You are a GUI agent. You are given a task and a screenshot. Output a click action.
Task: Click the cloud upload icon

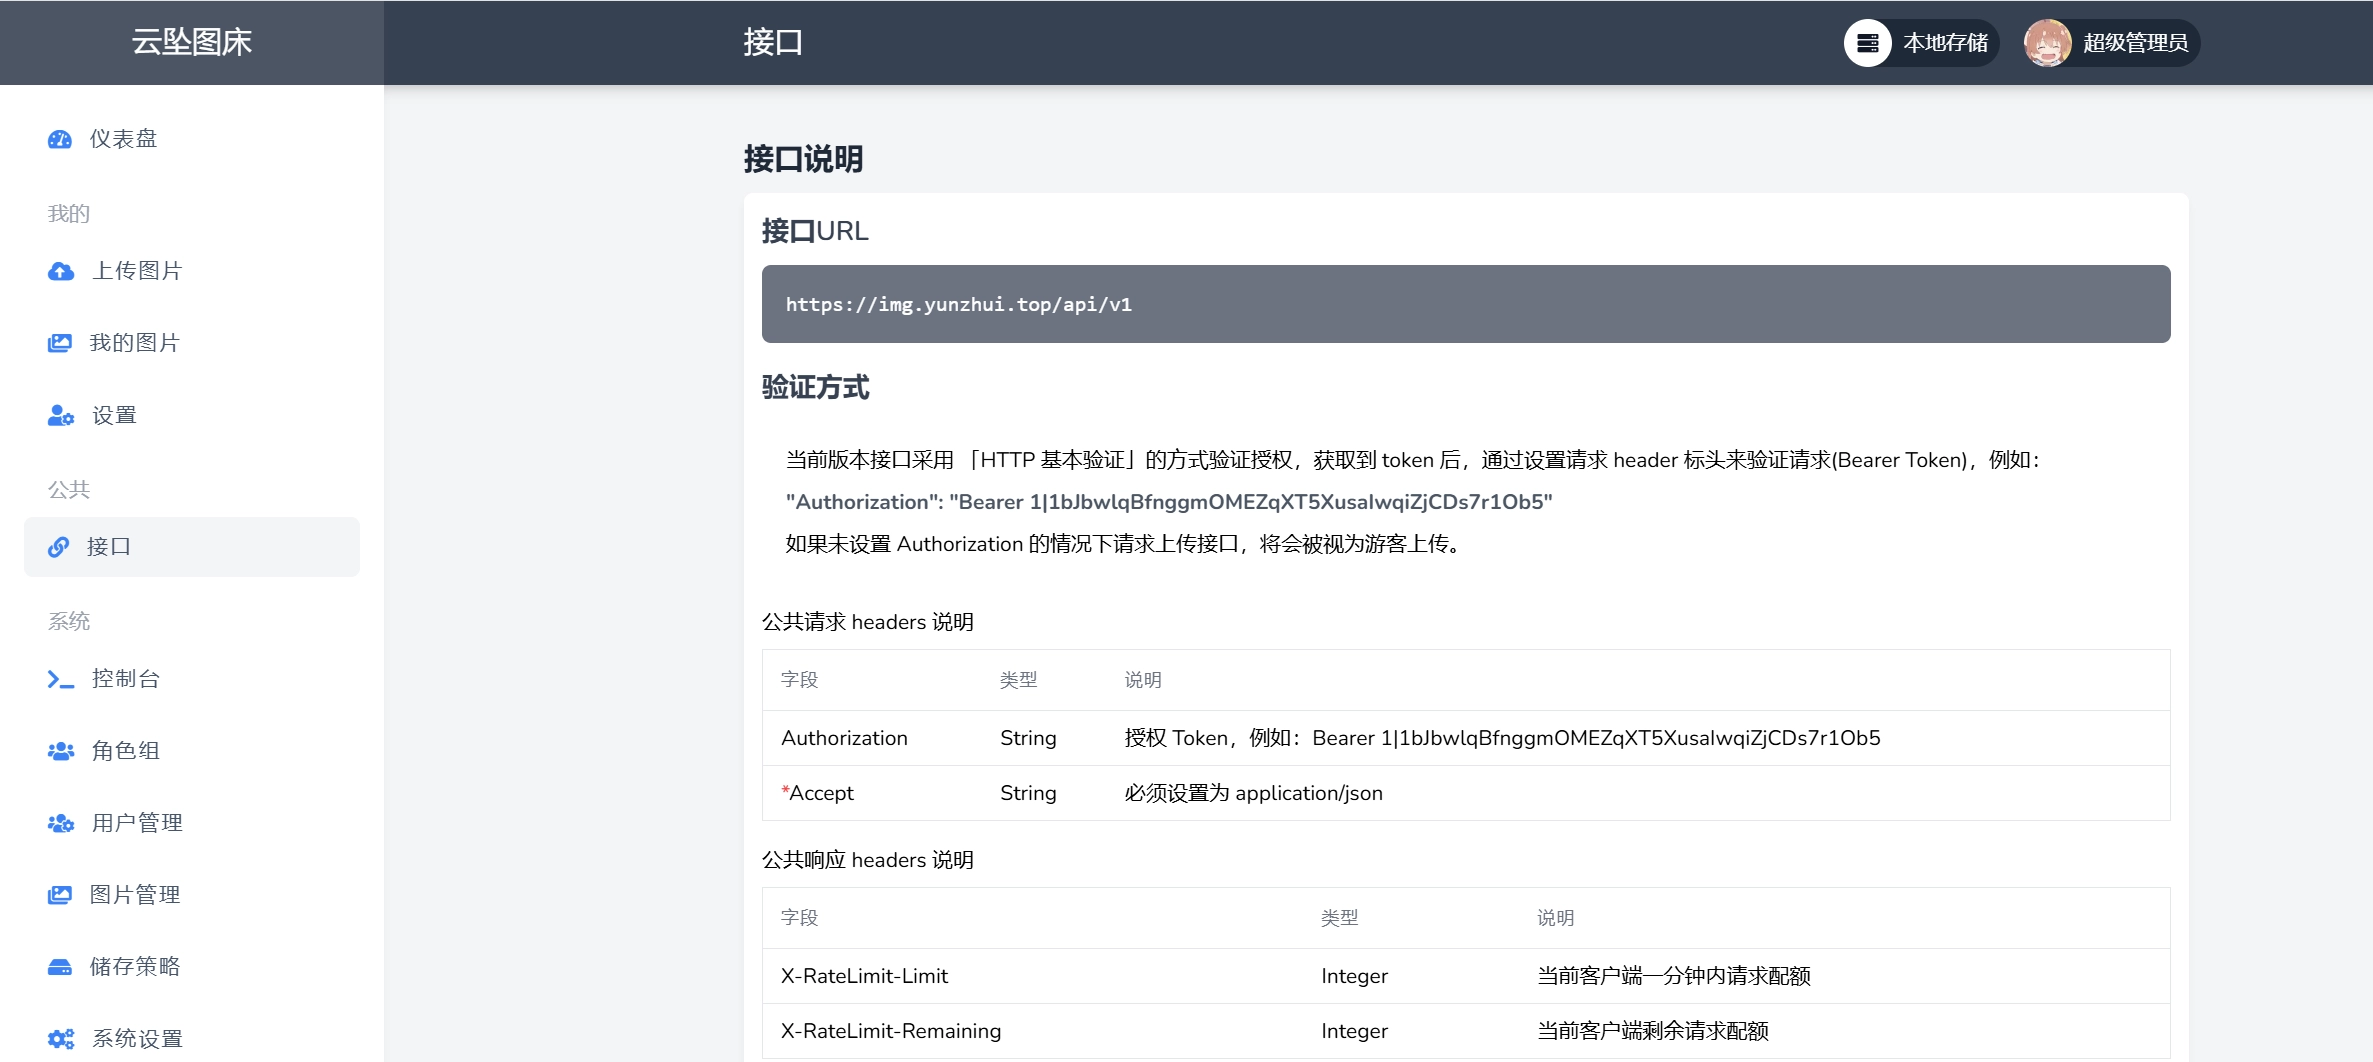(x=61, y=271)
